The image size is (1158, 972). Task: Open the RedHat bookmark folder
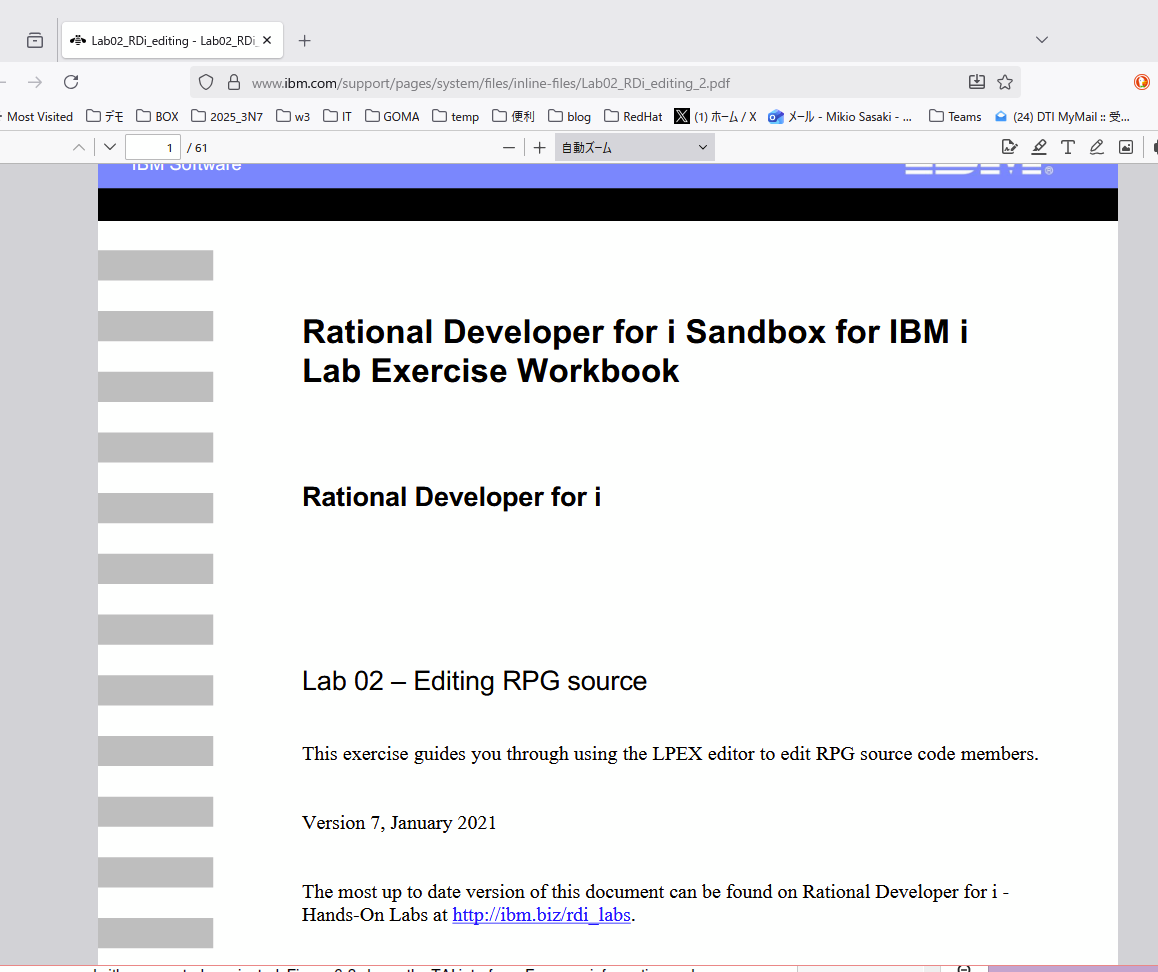tap(633, 117)
